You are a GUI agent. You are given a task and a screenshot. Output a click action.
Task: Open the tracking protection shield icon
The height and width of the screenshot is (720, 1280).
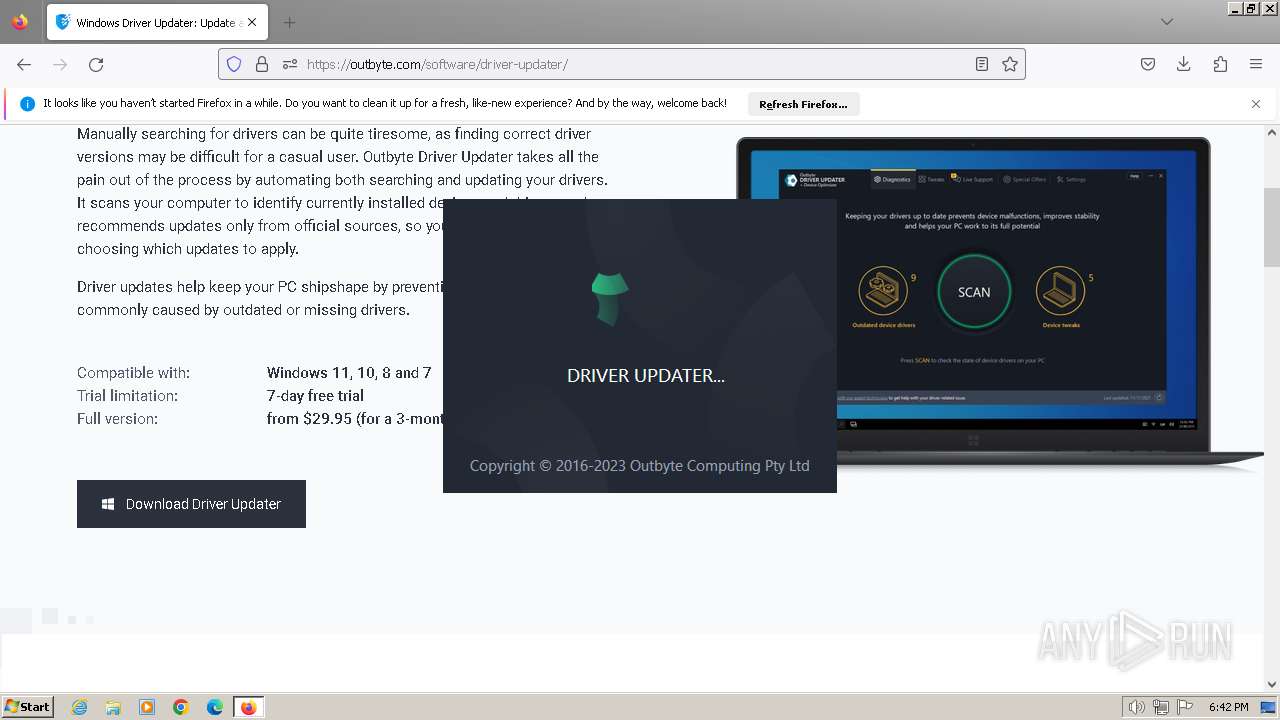point(234,64)
